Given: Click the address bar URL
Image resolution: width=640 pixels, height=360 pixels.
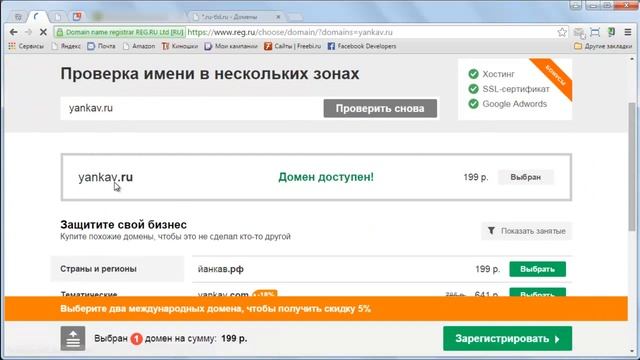Looking at the screenshot, I should 290,32.
